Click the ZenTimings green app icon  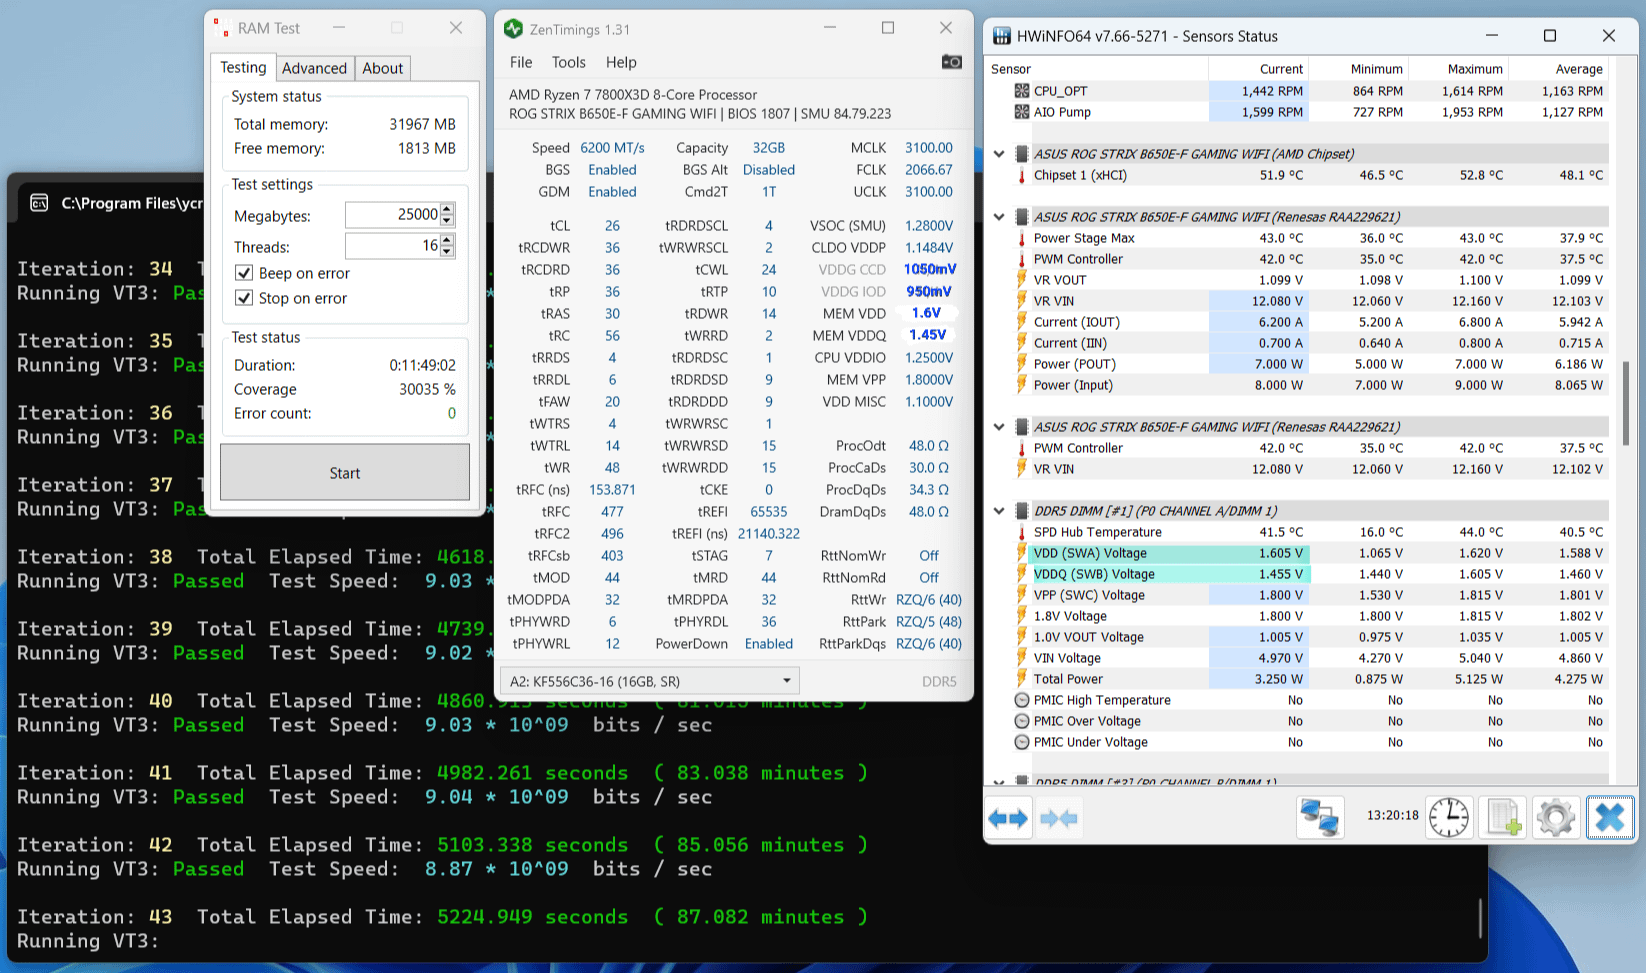(513, 29)
